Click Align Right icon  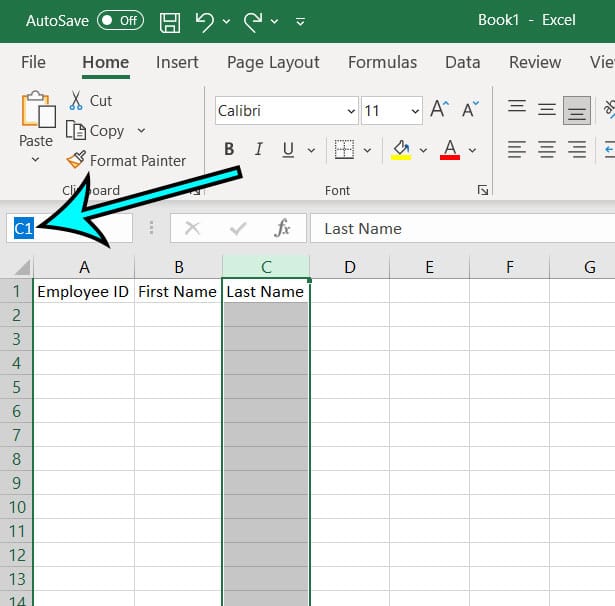pos(577,149)
